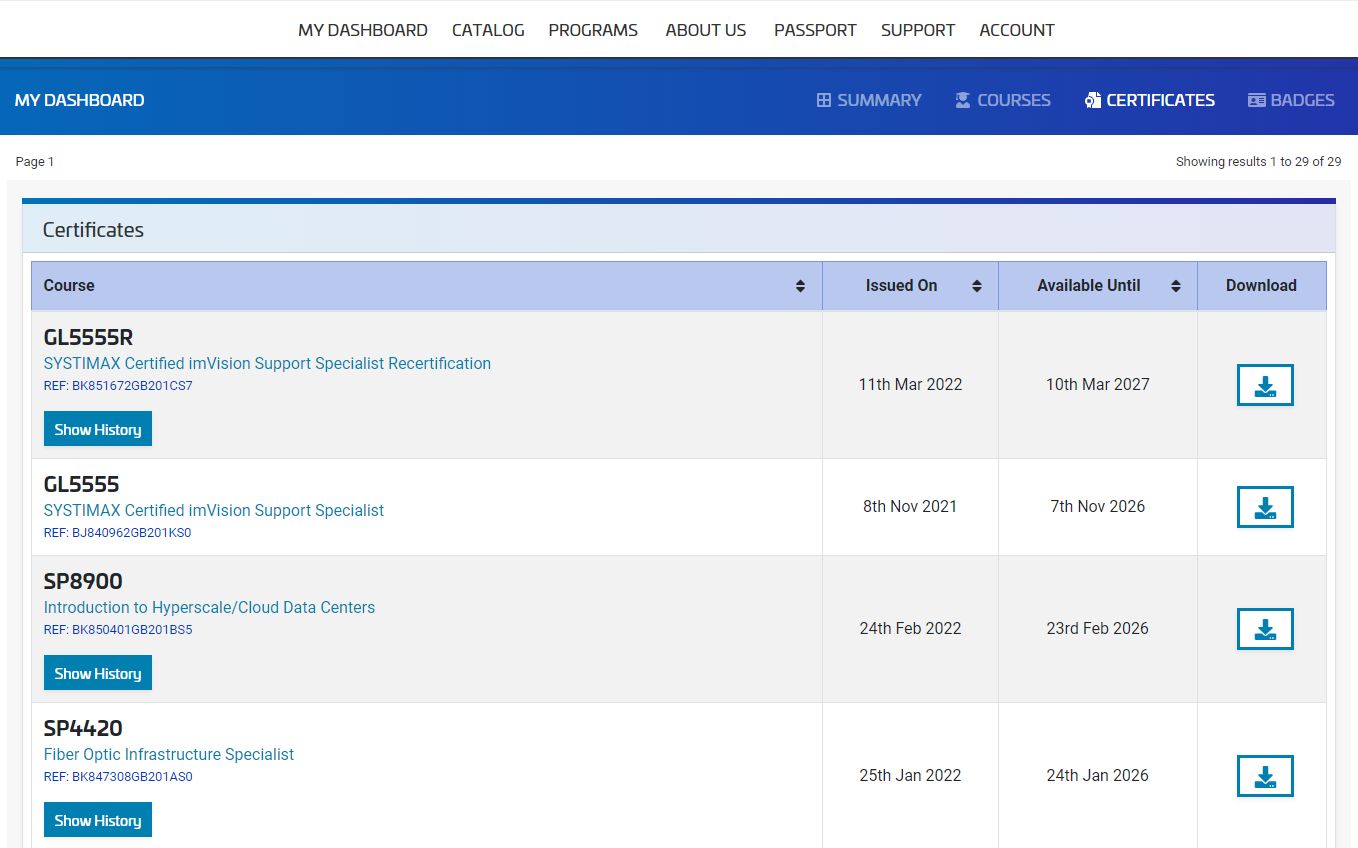Click the Showing results 1 to 29 text
This screenshot has height=848, width=1358.
tap(1258, 162)
